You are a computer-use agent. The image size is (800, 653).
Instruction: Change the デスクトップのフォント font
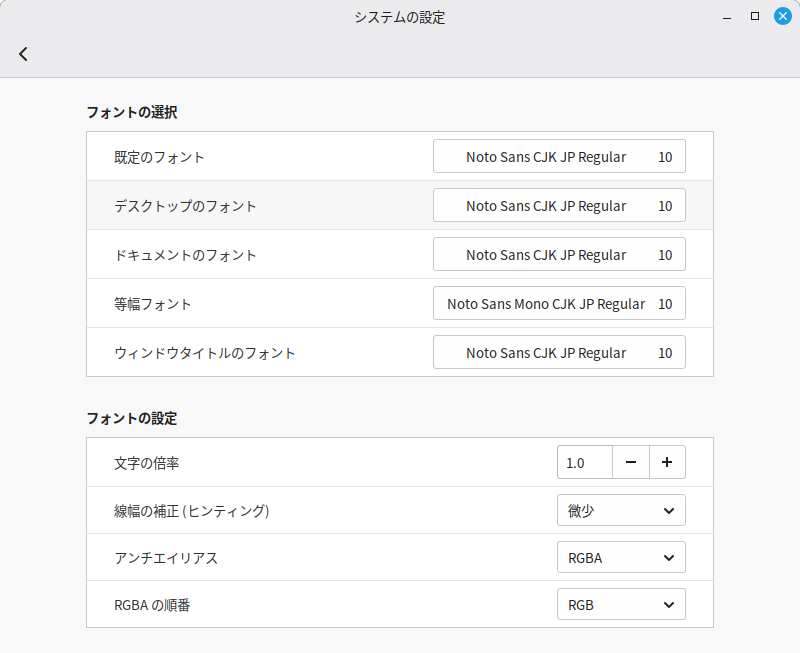(559, 206)
